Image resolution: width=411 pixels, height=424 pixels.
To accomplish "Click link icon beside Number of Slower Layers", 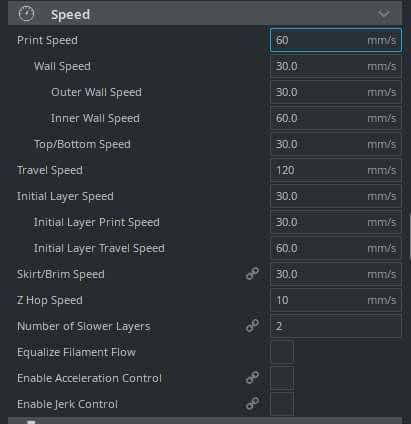I will (252, 326).
